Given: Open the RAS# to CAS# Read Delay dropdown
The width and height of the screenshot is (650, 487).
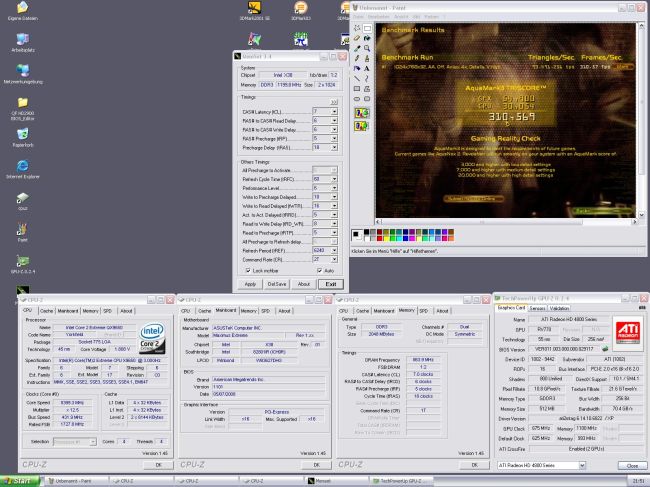Looking at the screenshot, I should click(334, 121).
